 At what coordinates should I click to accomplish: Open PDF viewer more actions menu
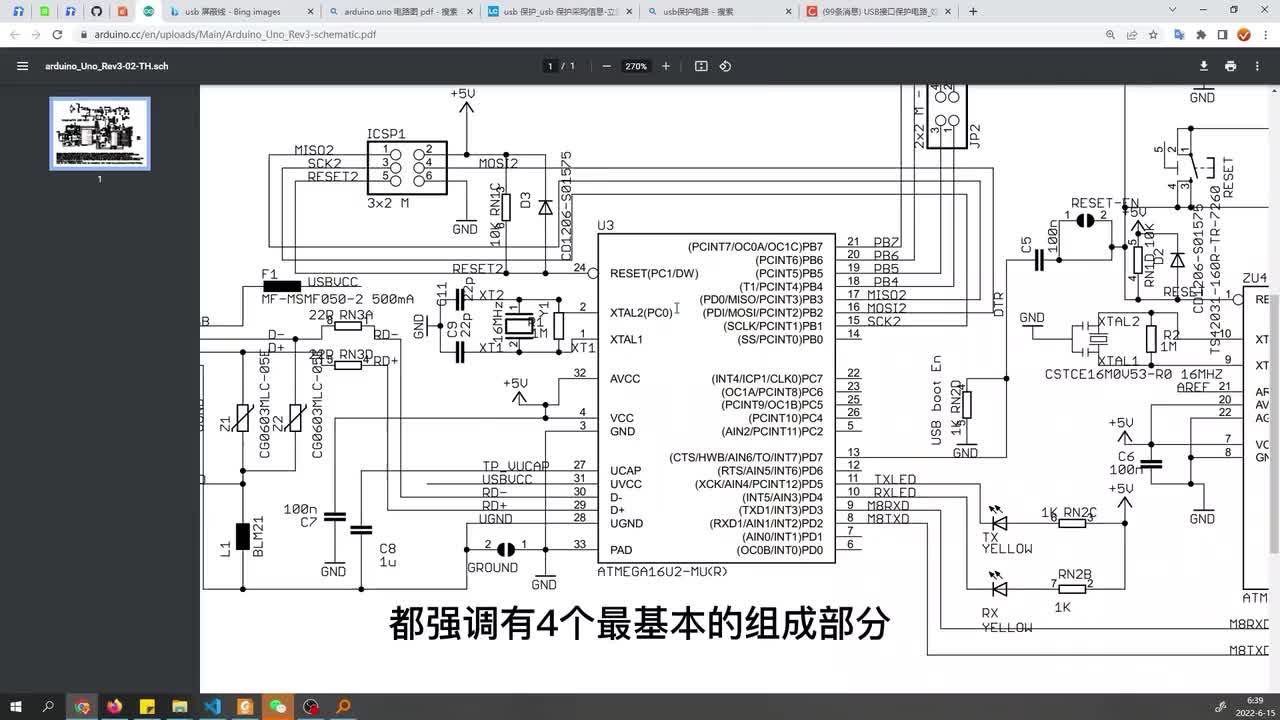(x=1257, y=66)
